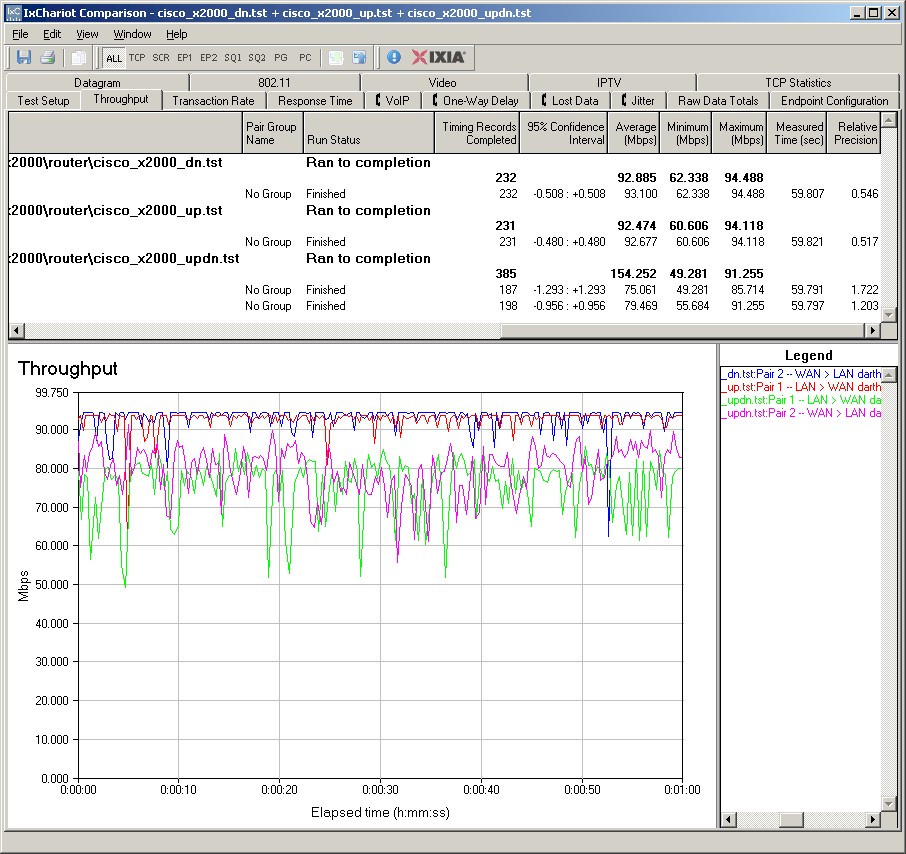The image size is (906, 854).
Task: Select the ALL filter toolbar button
Action: tap(114, 58)
